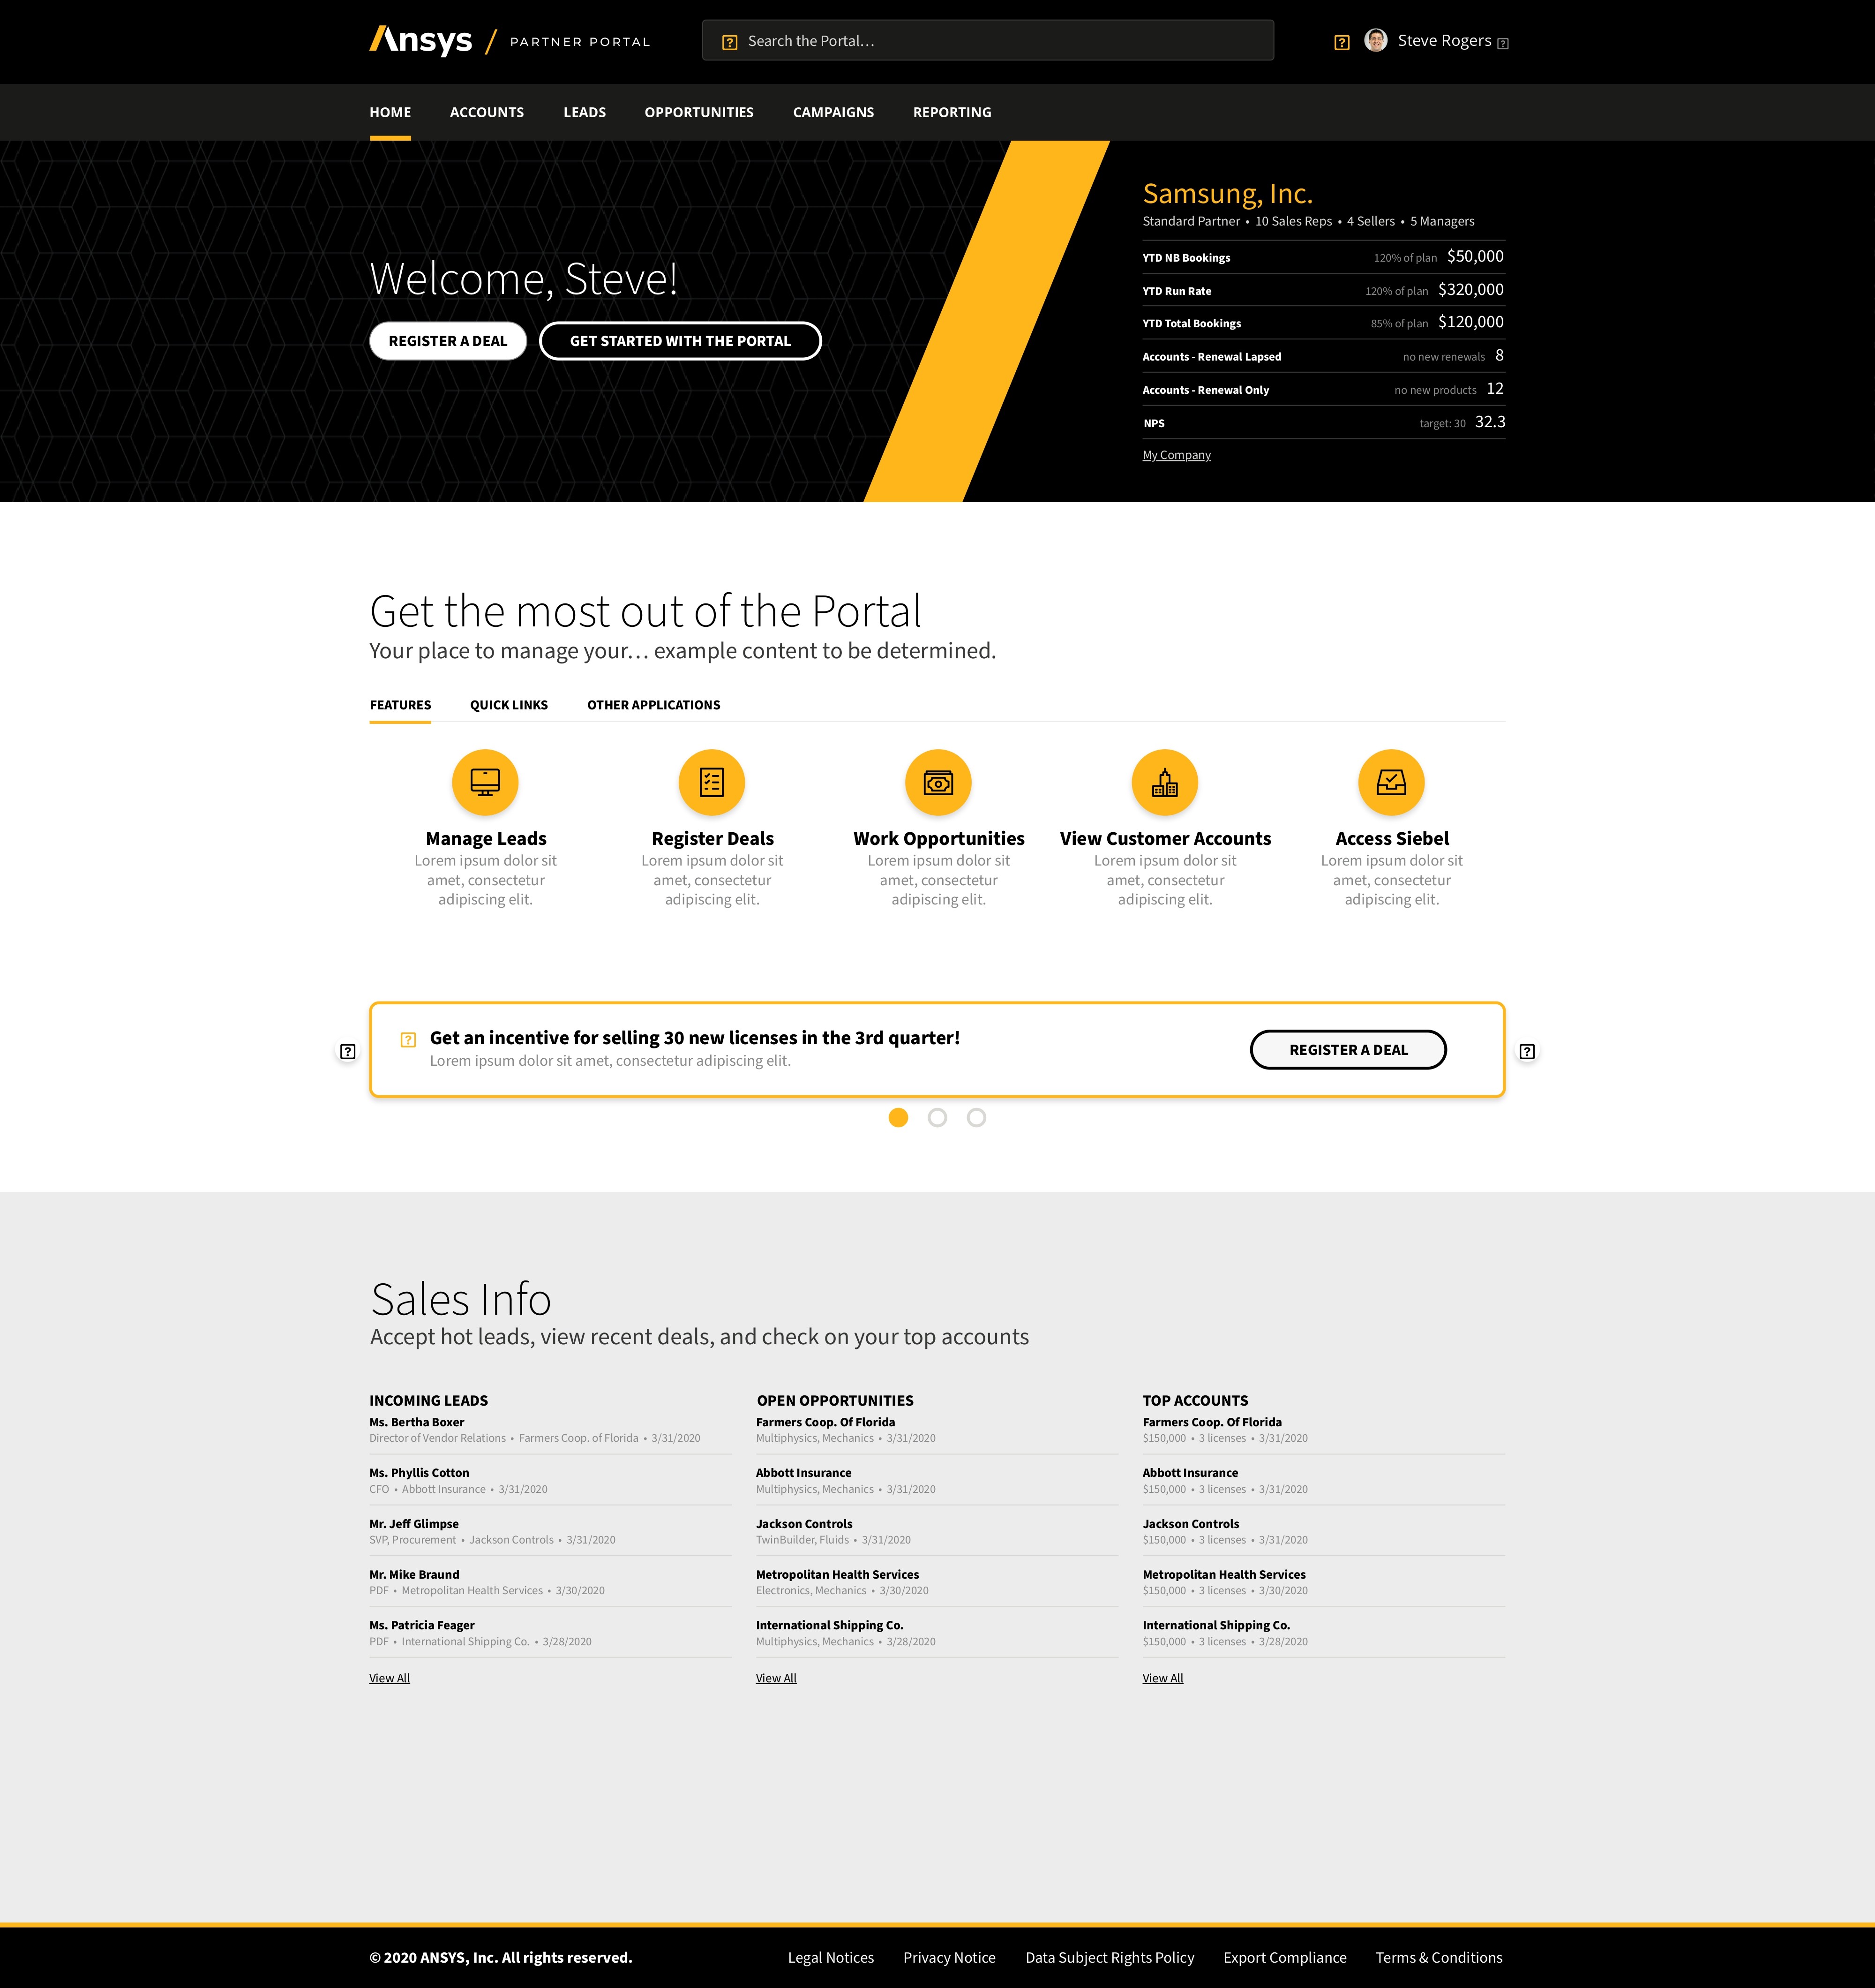Image resolution: width=1875 pixels, height=1988 pixels.
Task: Click the Manage Leads feature title
Action: [486, 838]
